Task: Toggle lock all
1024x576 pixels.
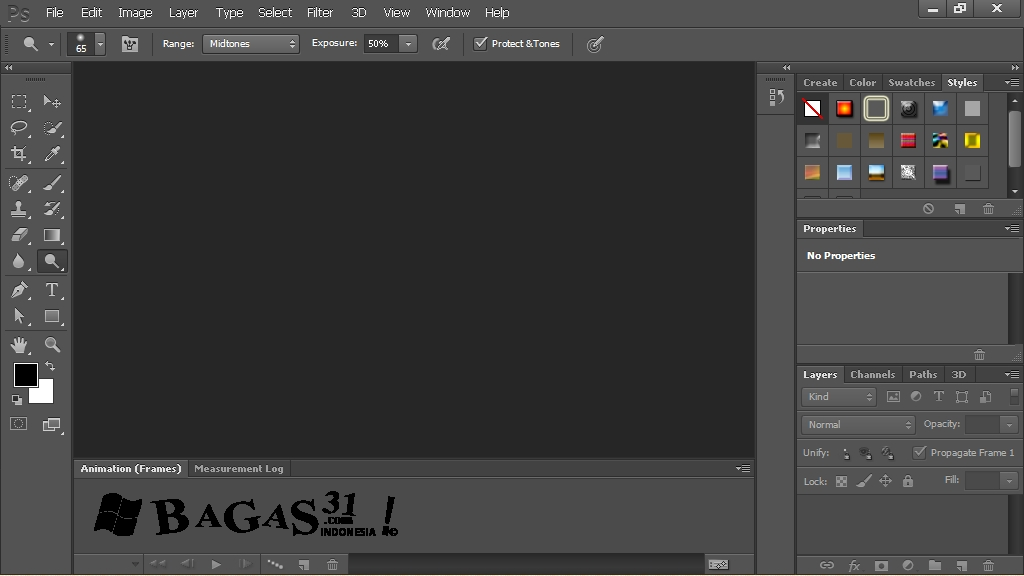Action: pos(908,481)
